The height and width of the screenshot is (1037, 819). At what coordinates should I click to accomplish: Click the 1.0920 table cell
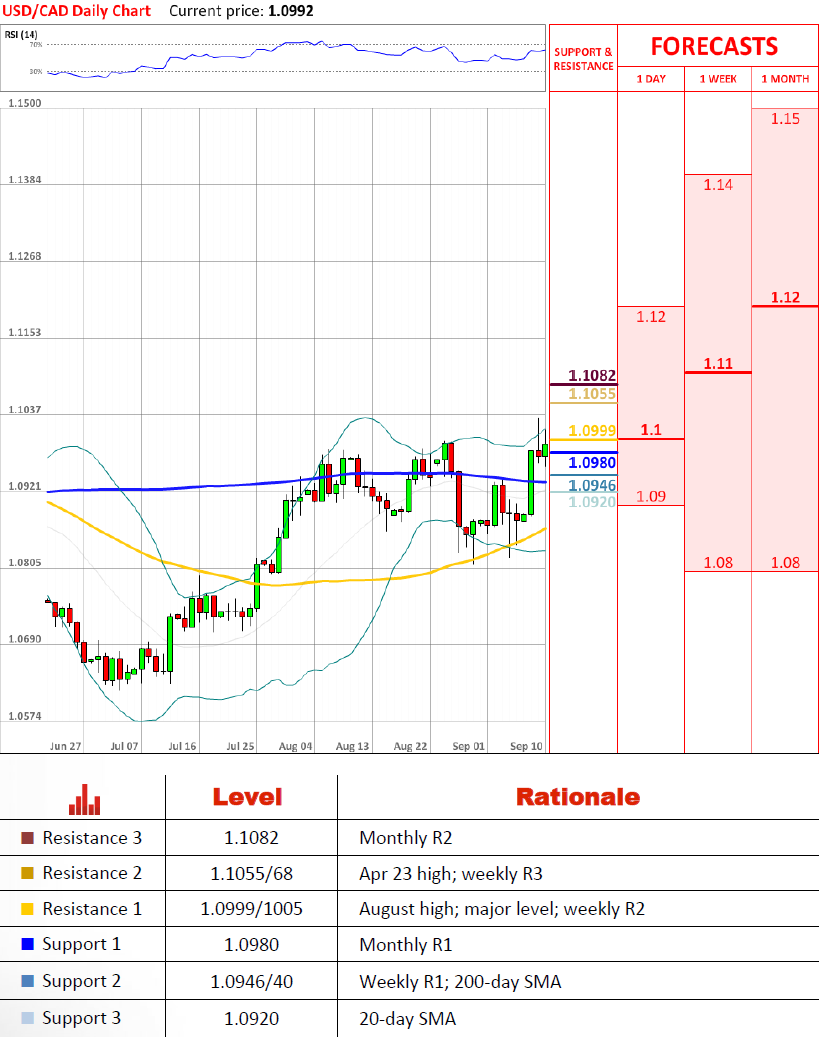251,1018
